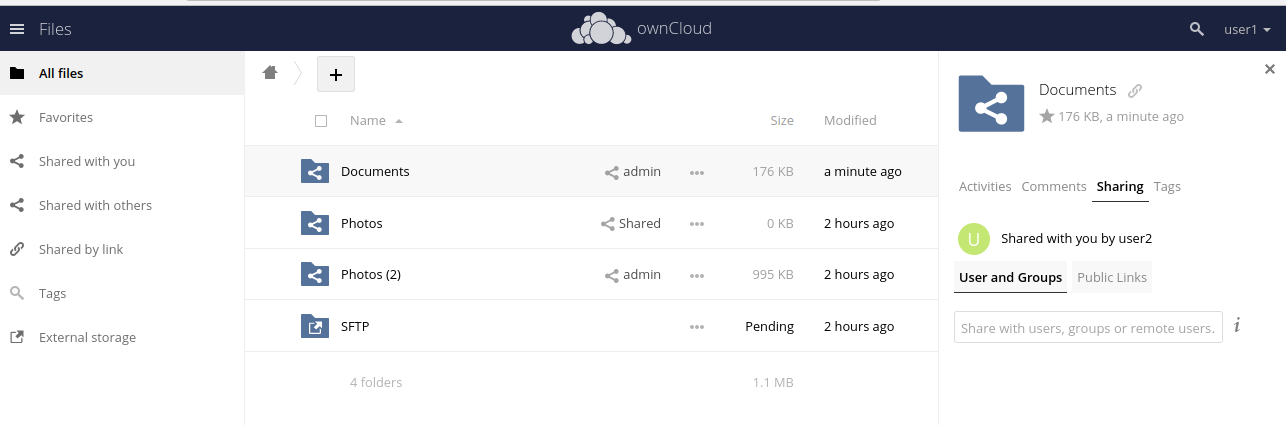Toggle the select-all files checkbox

coord(321,121)
